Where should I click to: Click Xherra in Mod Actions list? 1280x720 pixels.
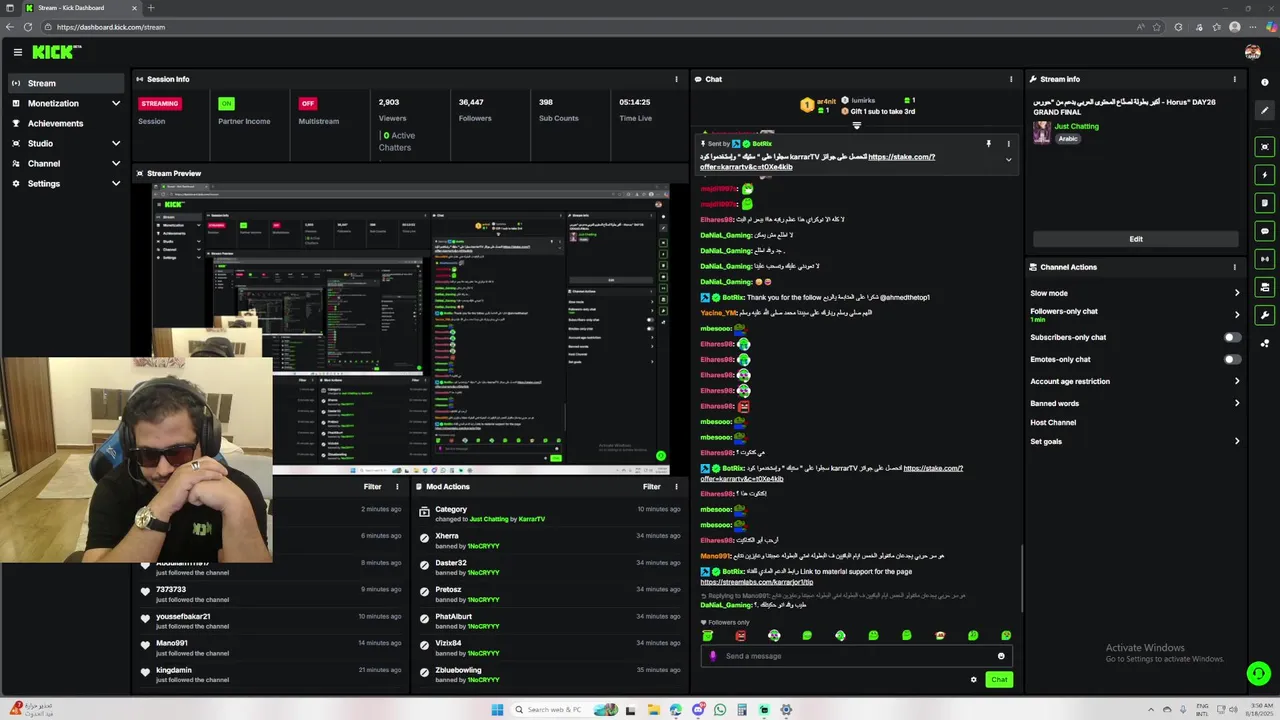[447, 536]
